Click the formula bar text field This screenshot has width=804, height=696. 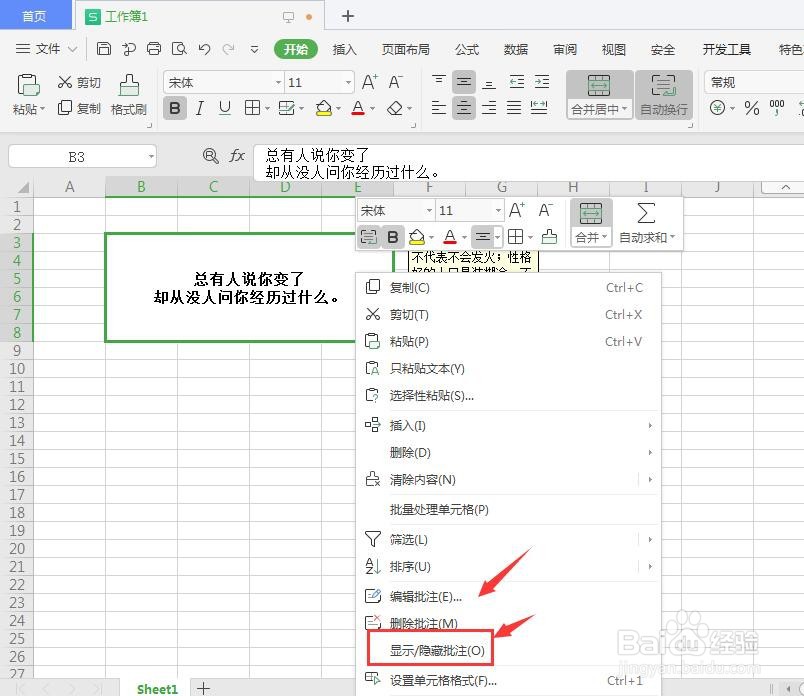[x=528, y=163]
